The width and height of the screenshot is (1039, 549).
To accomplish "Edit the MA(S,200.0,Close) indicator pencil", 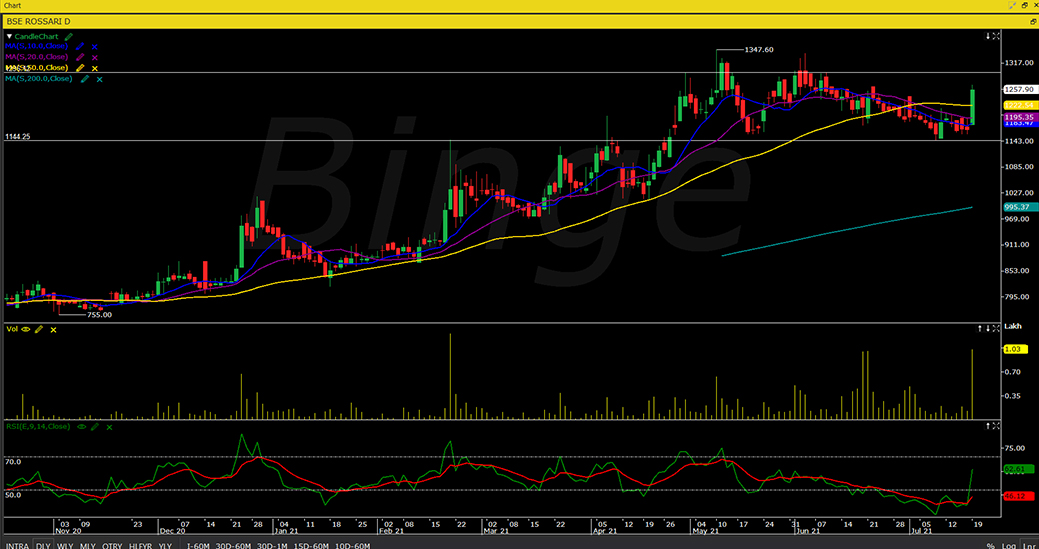I will point(85,79).
